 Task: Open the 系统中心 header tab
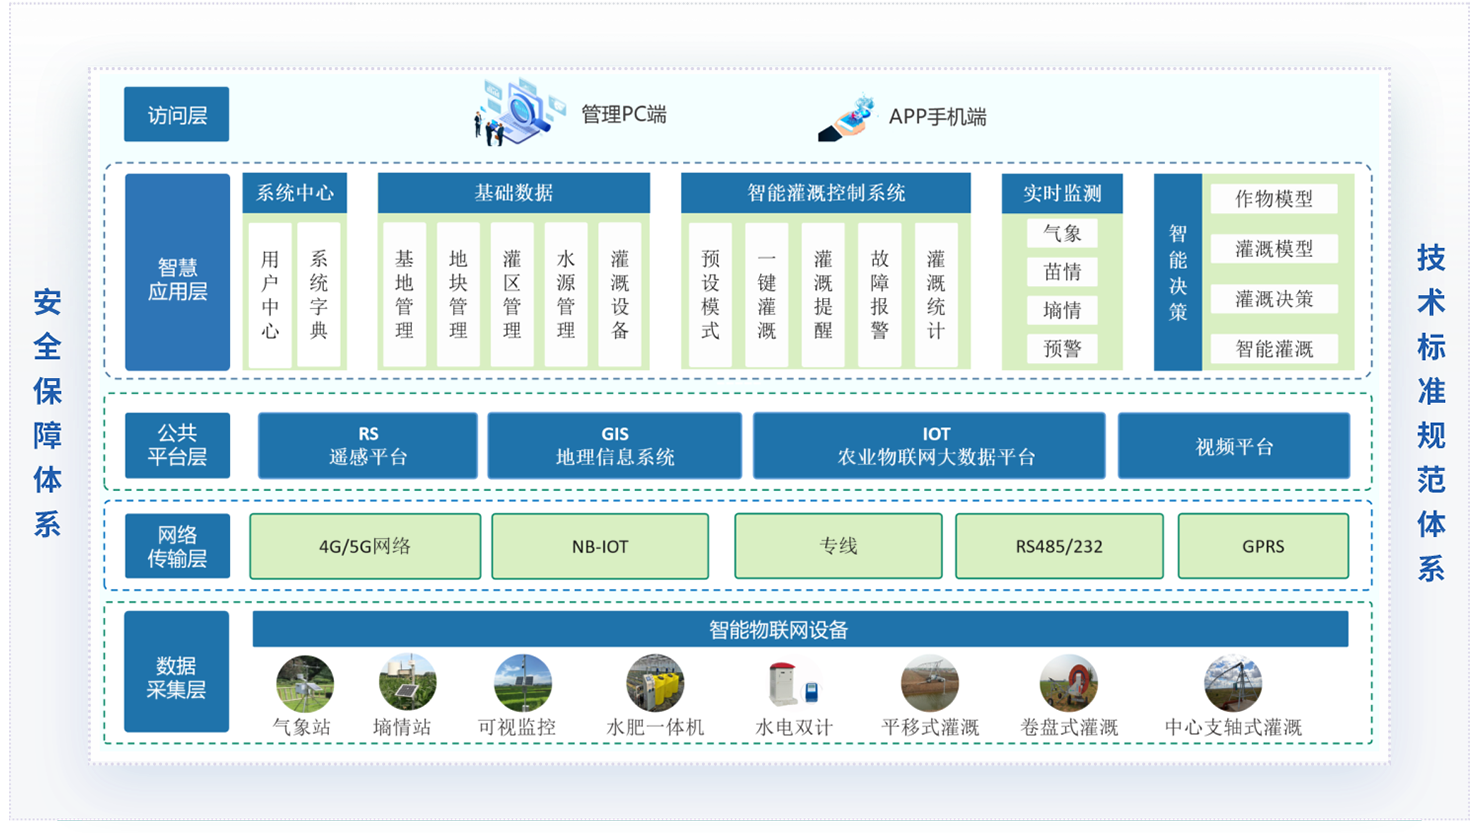pos(295,193)
